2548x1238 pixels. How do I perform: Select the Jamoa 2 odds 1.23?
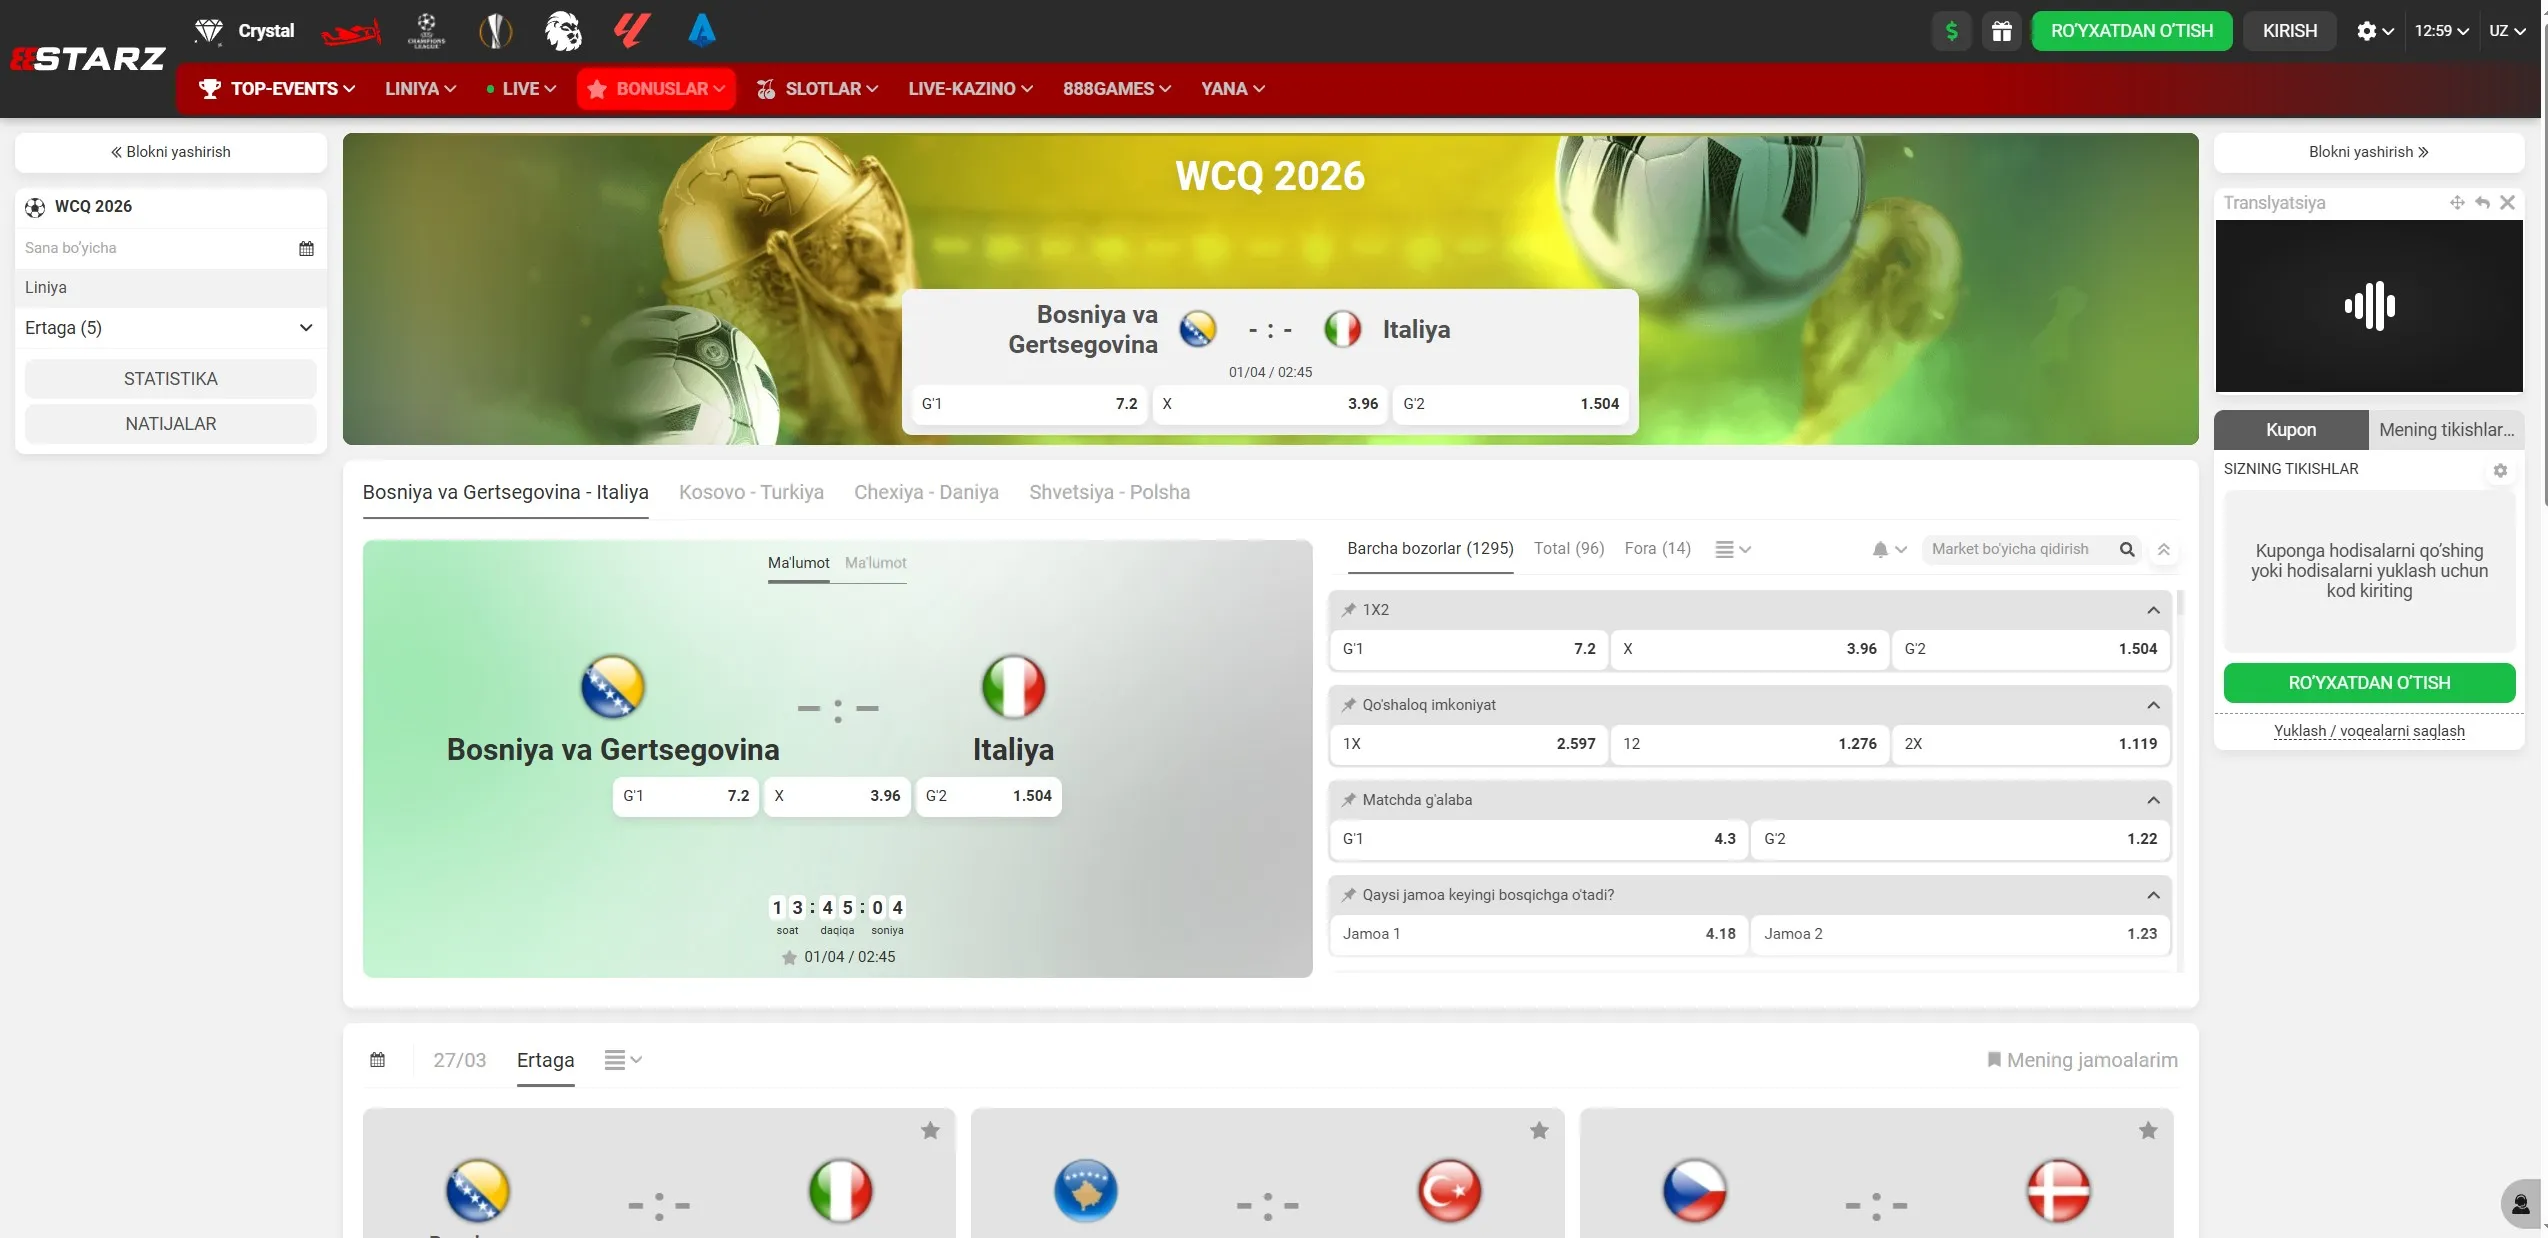1961,934
